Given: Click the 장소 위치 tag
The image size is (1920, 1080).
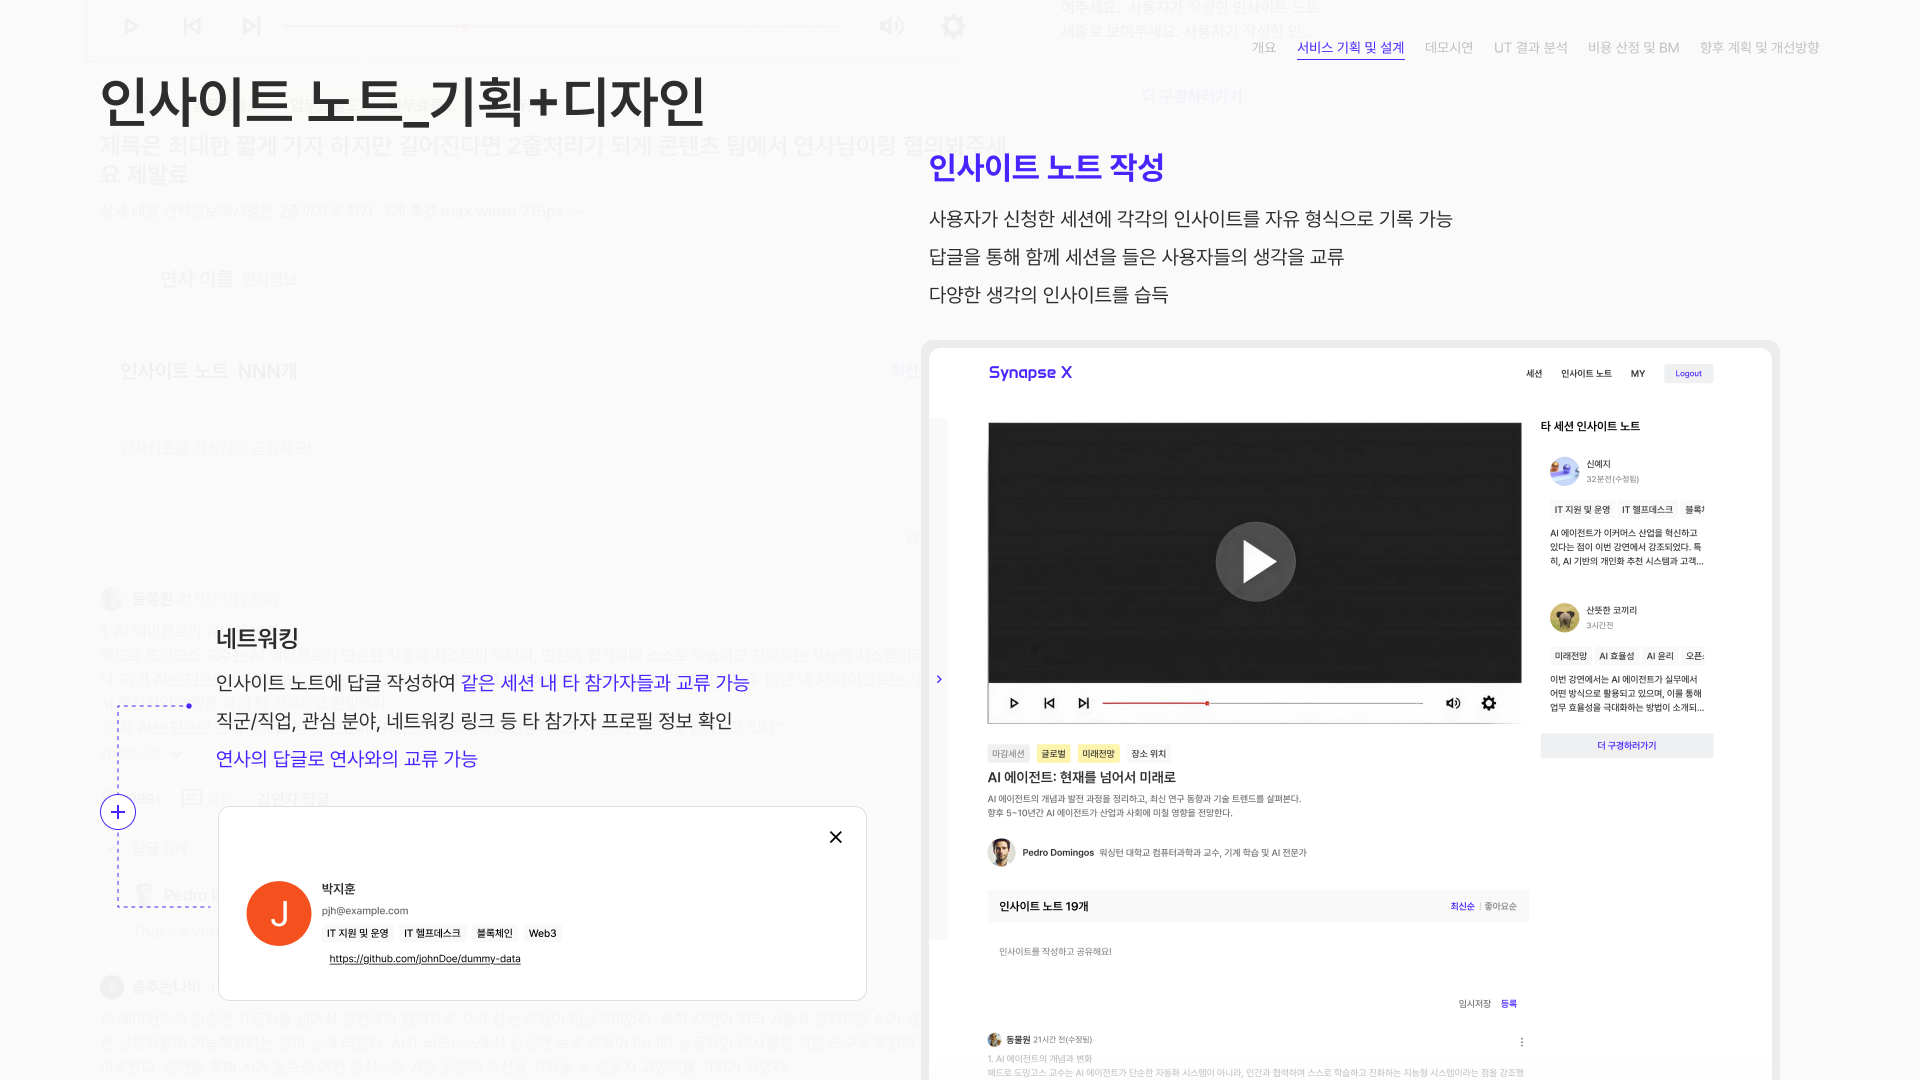Looking at the screenshot, I should 1148,754.
